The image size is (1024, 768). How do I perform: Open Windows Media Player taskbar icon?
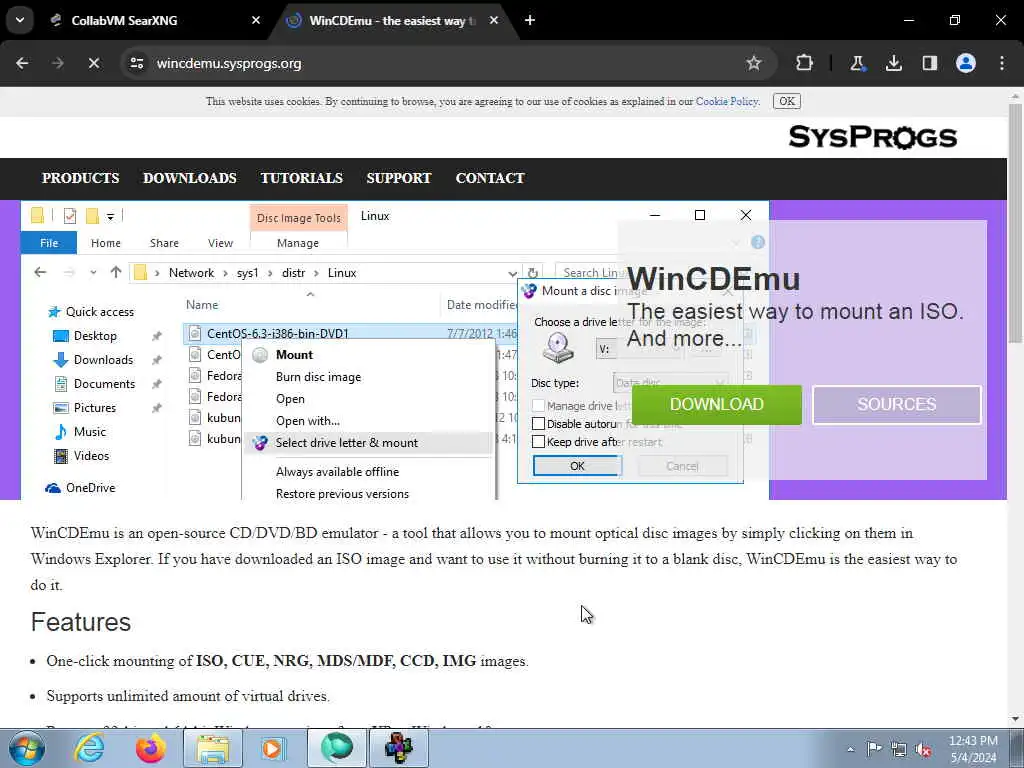[x=273, y=748]
